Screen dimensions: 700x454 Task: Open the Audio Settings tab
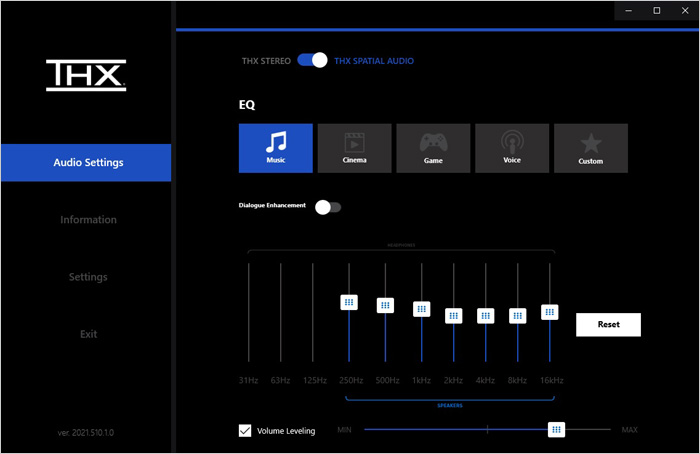[86, 162]
